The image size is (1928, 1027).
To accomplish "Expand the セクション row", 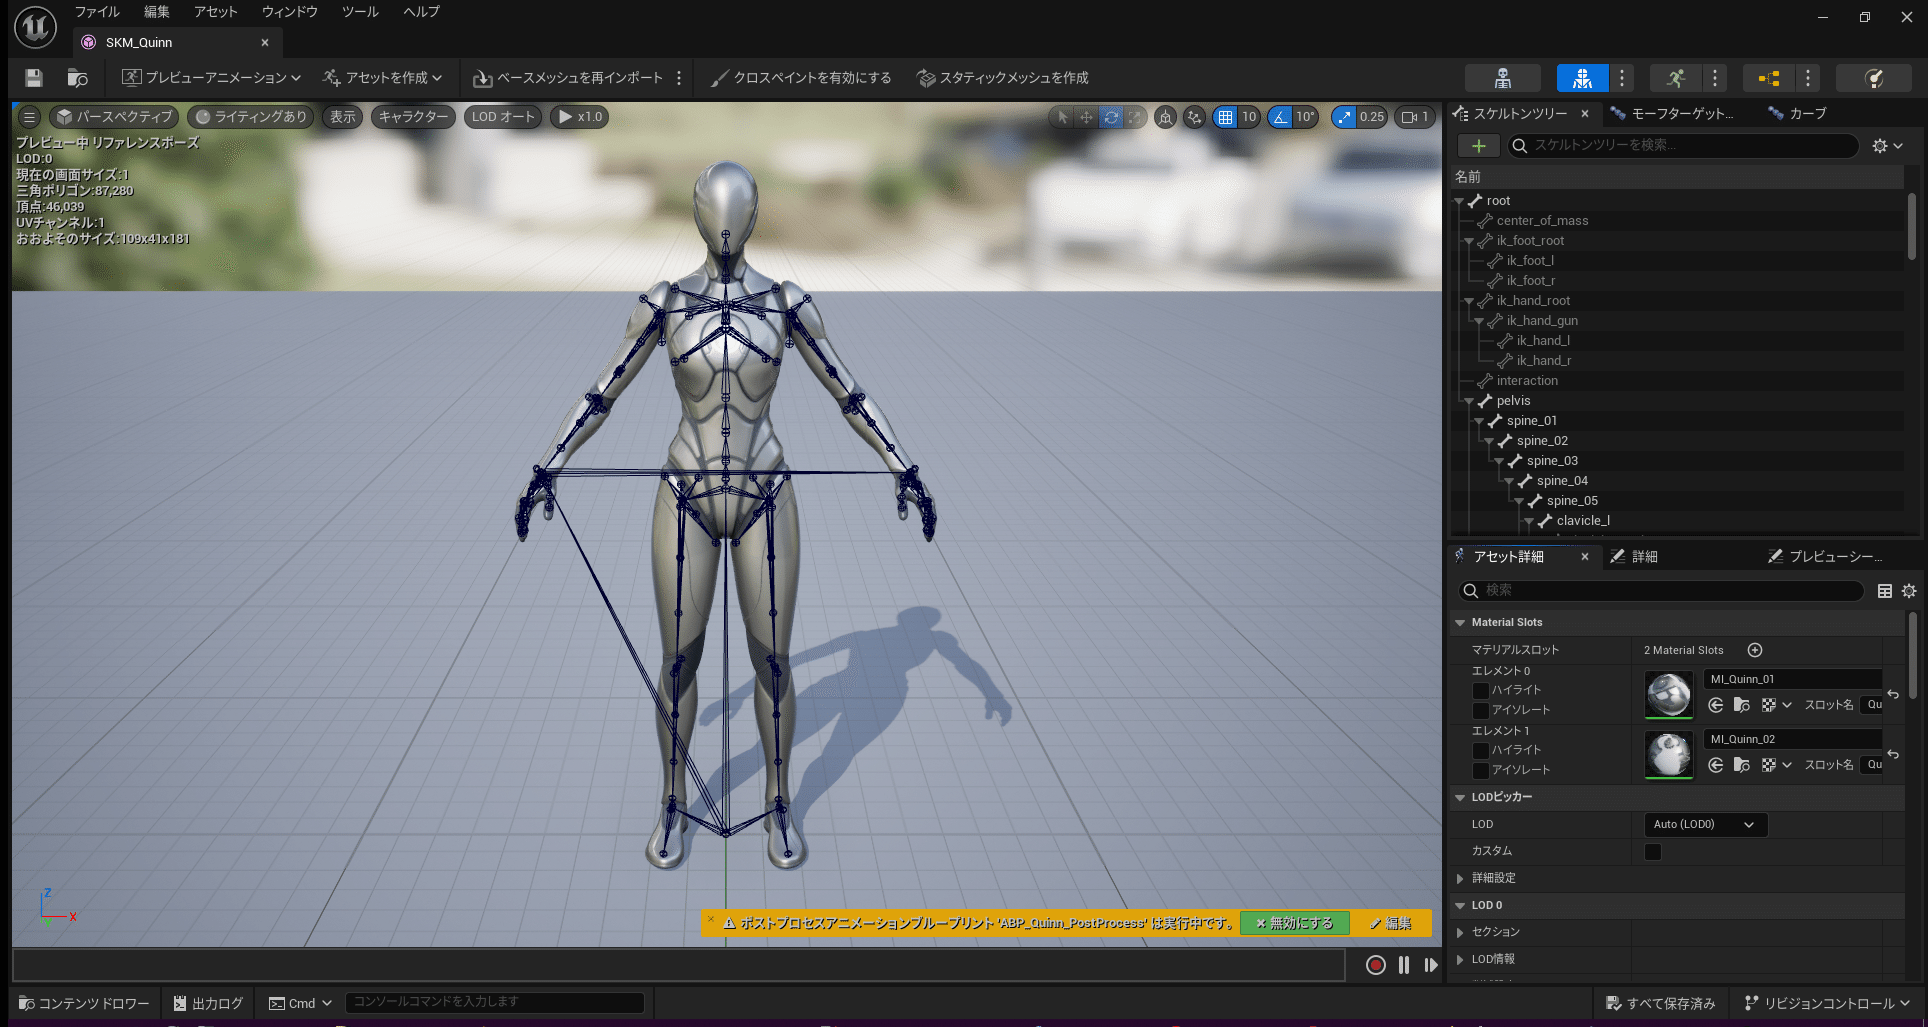I will point(1460,933).
